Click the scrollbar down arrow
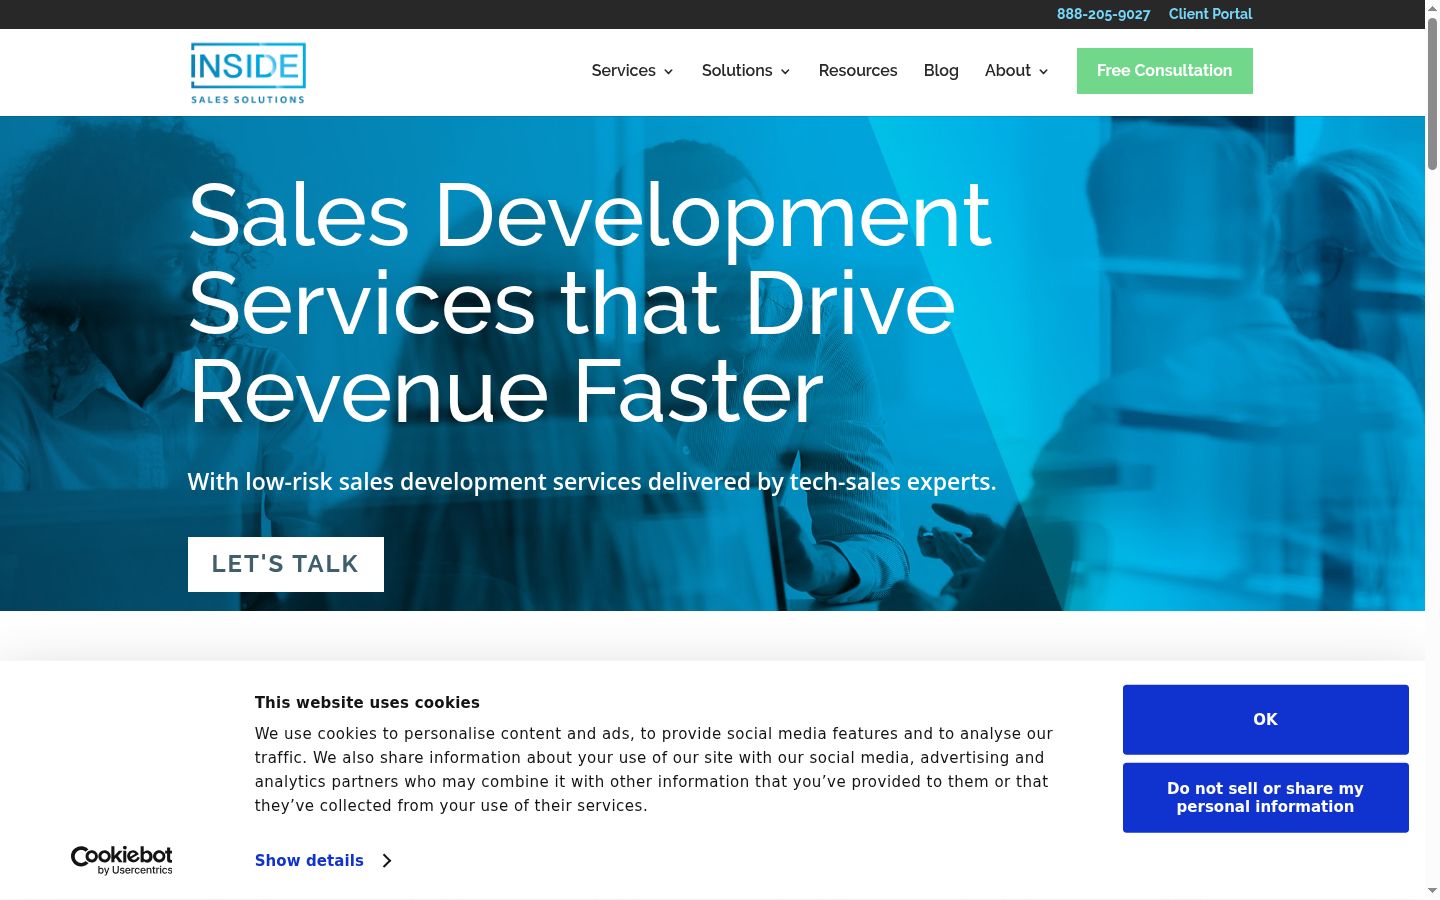Image resolution: width=1440 pixels, height=900 pixels. 1432,890
